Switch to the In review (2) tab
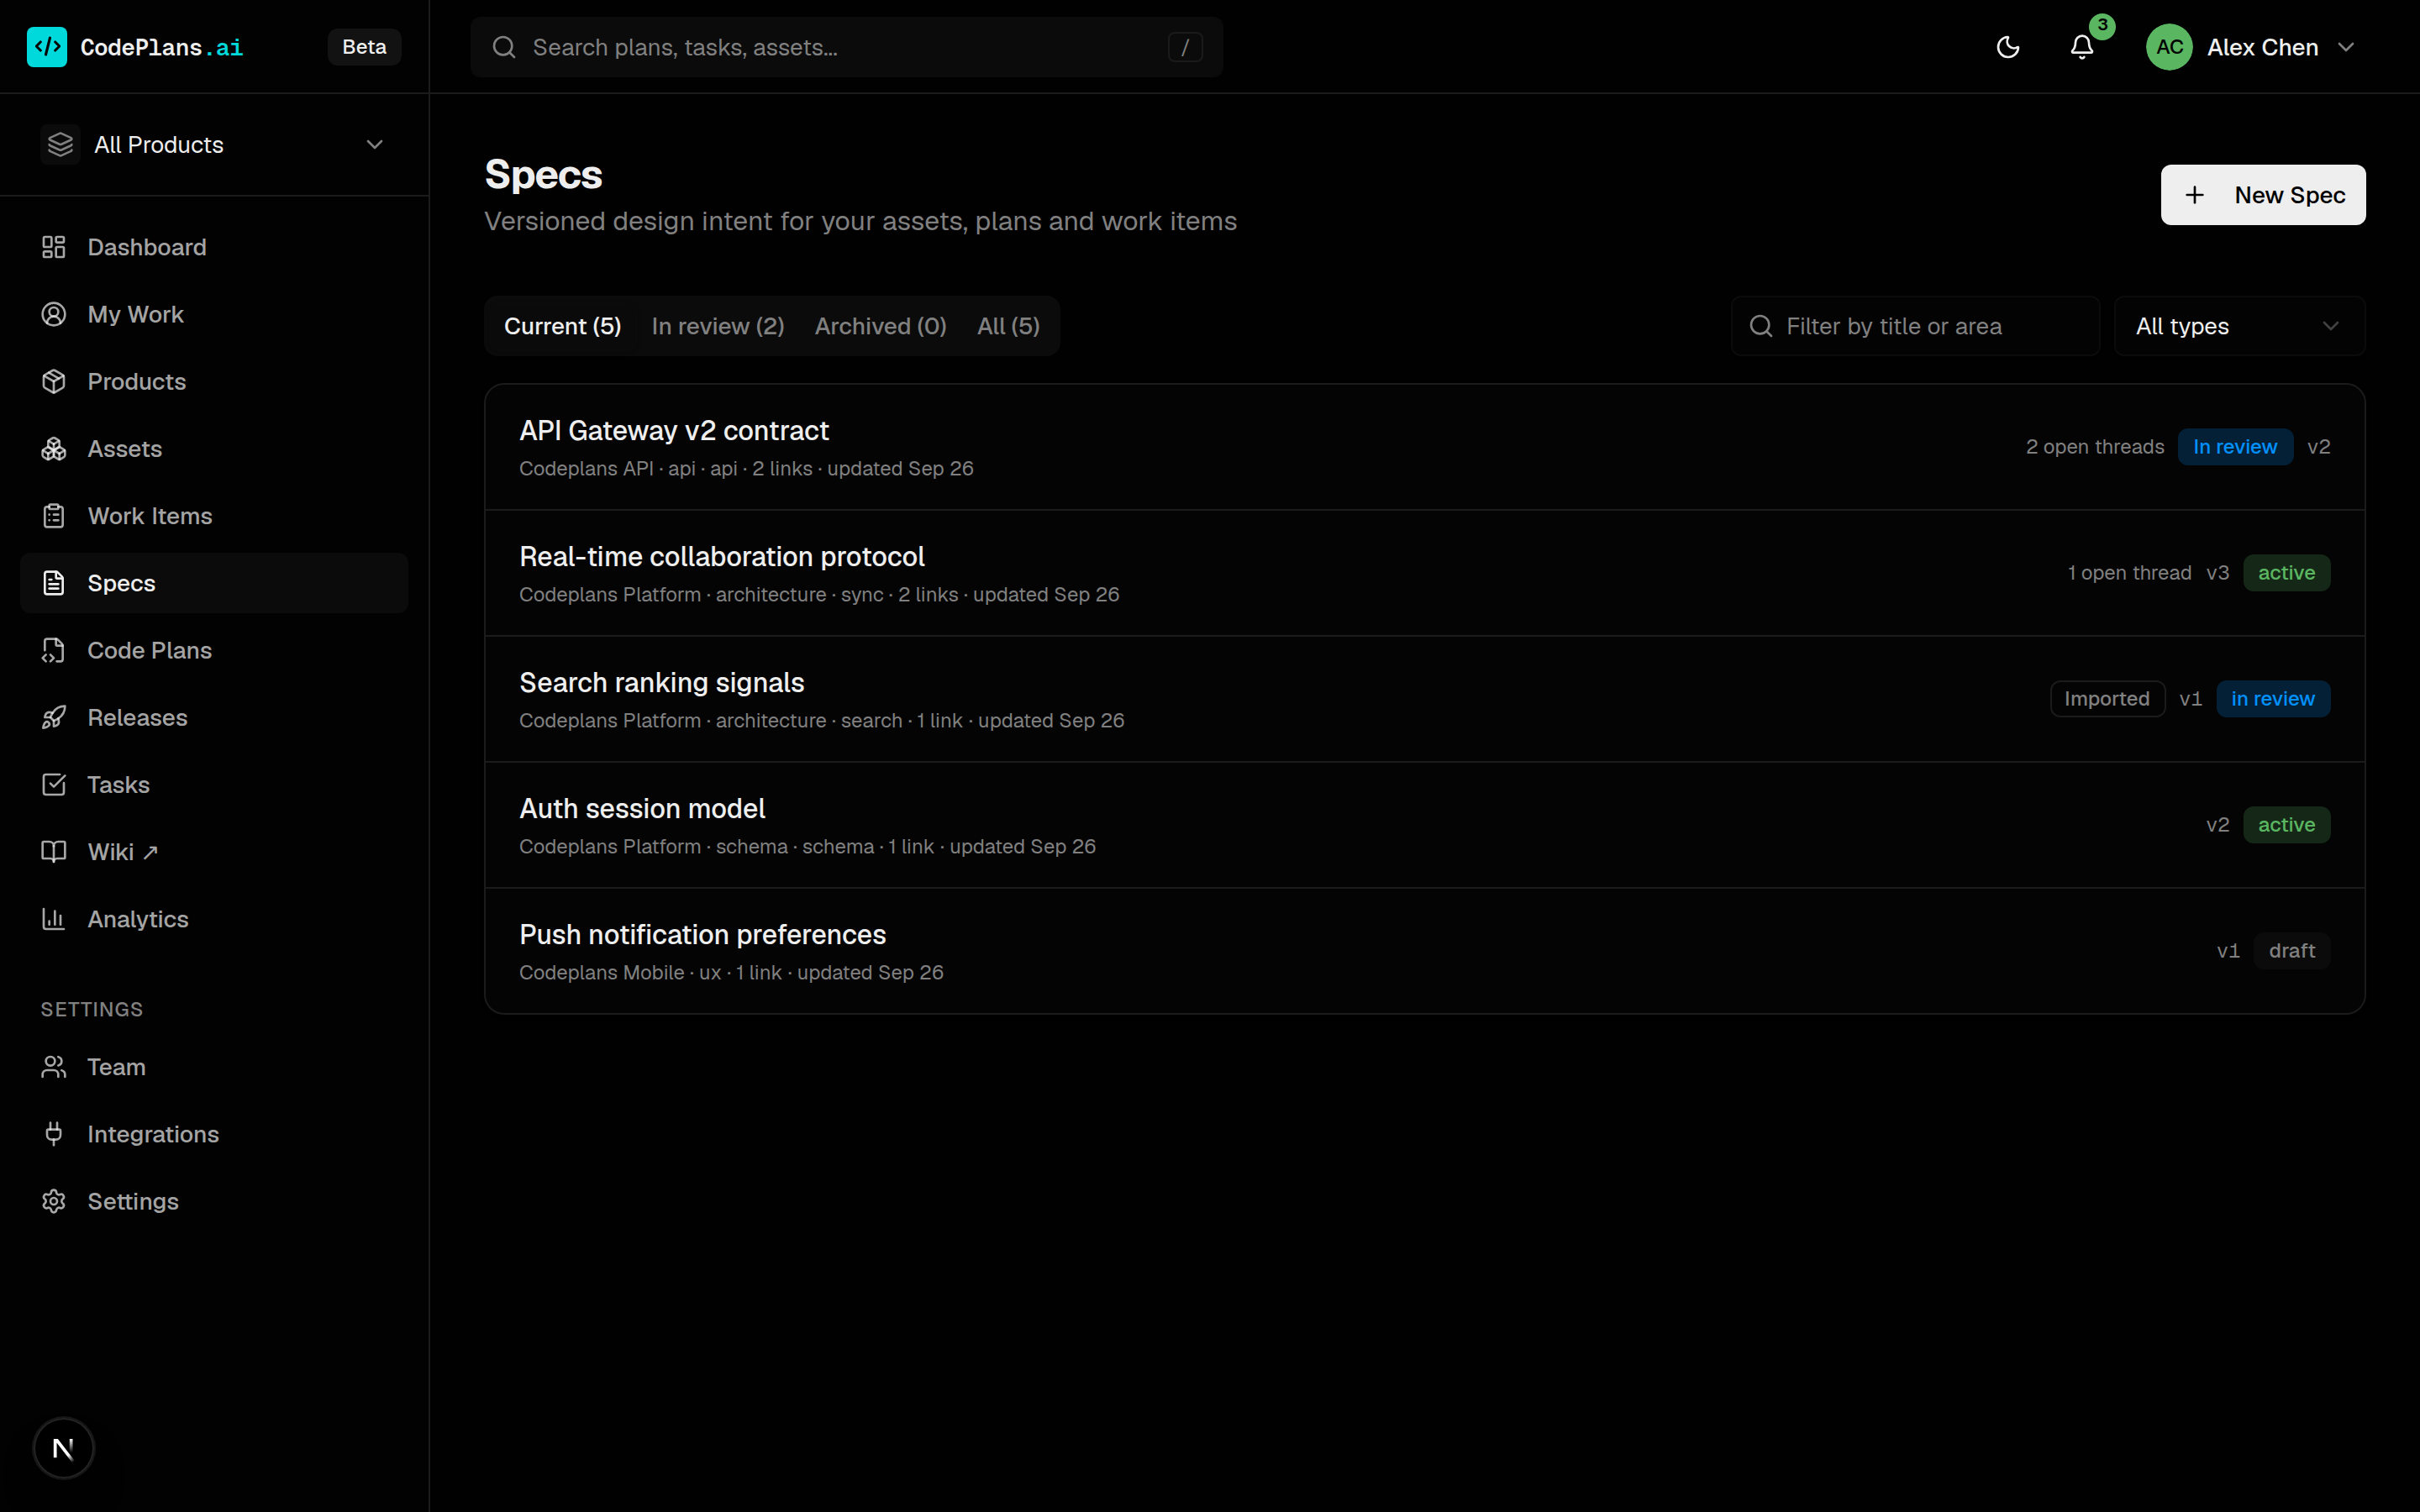The image size is (2420, 1512). 717,326
